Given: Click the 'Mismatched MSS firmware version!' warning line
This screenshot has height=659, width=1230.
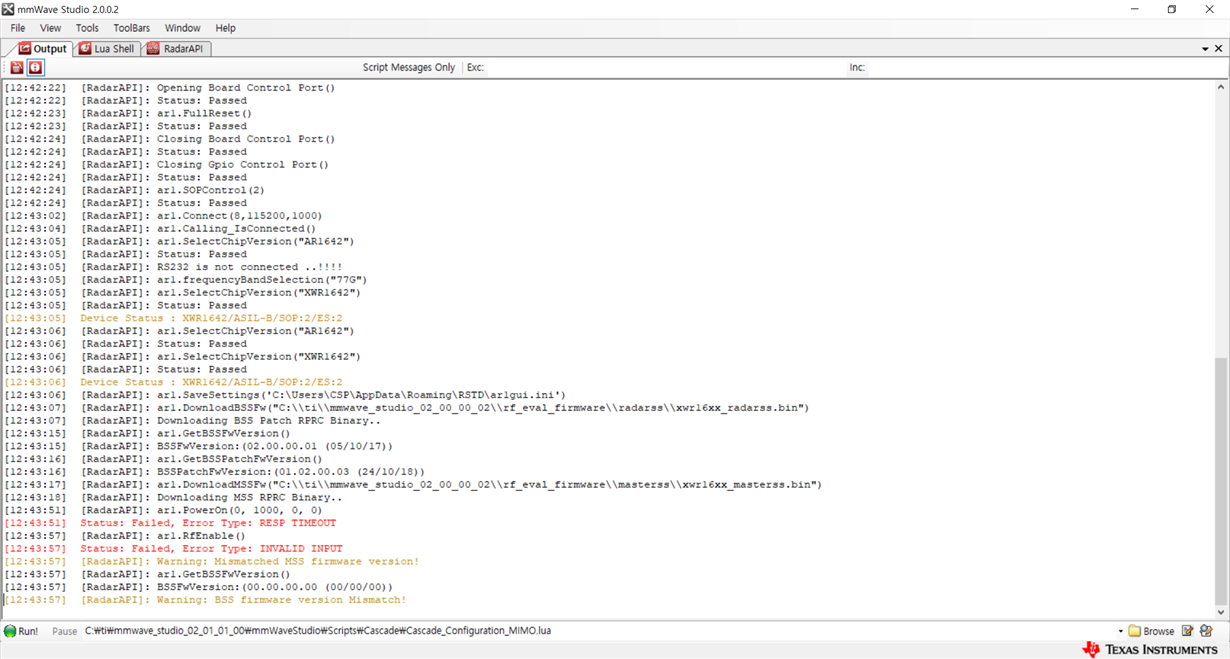Looking at the screenshot, I should tap(212, 562).
